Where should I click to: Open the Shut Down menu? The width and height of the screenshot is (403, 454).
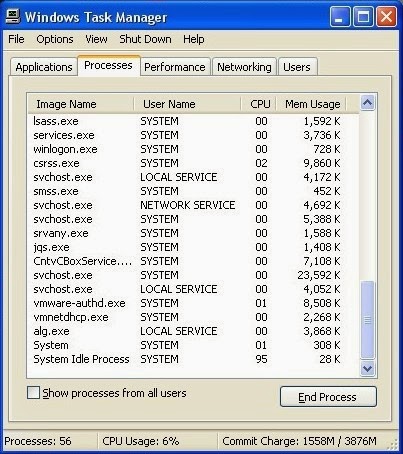click(145, 39)
